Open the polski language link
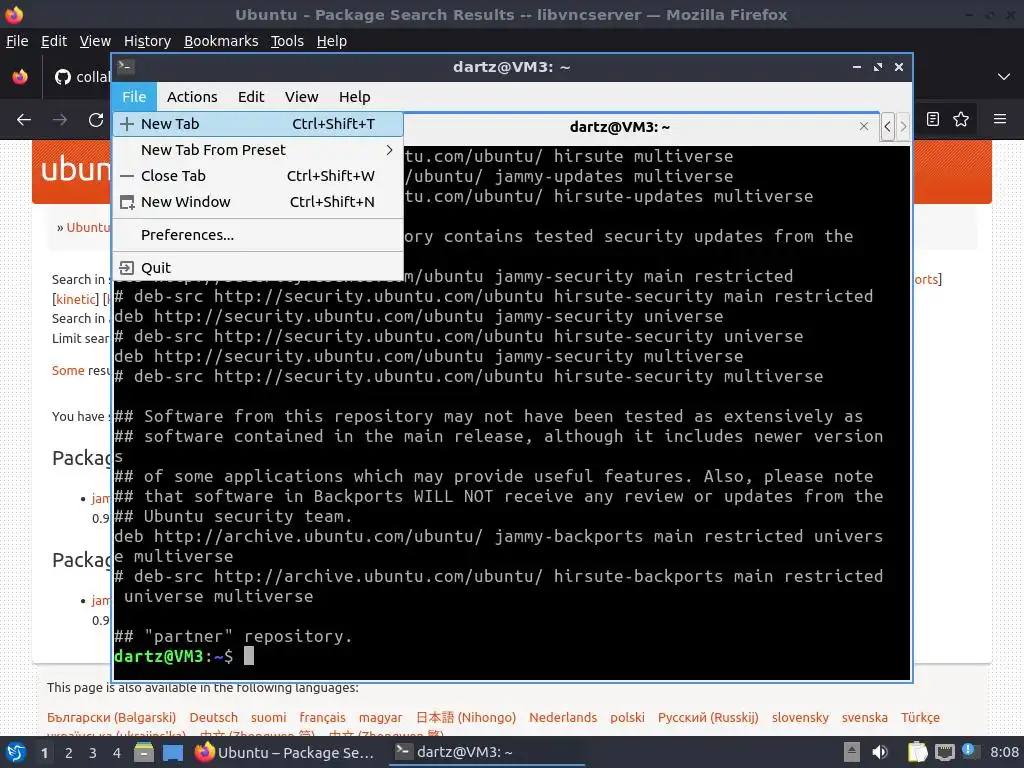Screen dimensions: 1024x768 coord(627,718)
